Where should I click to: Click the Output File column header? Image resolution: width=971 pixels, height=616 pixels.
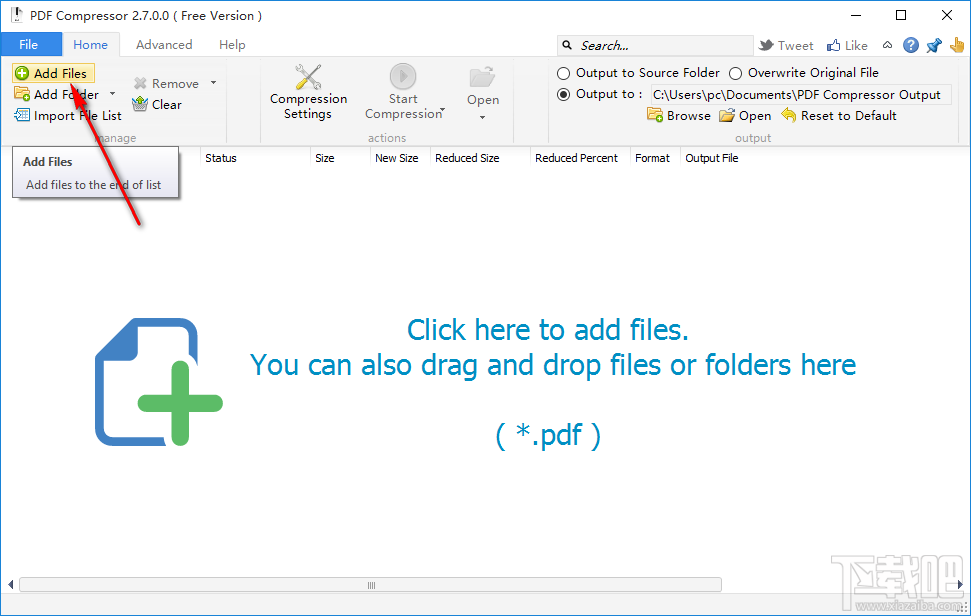click(712, 158)
